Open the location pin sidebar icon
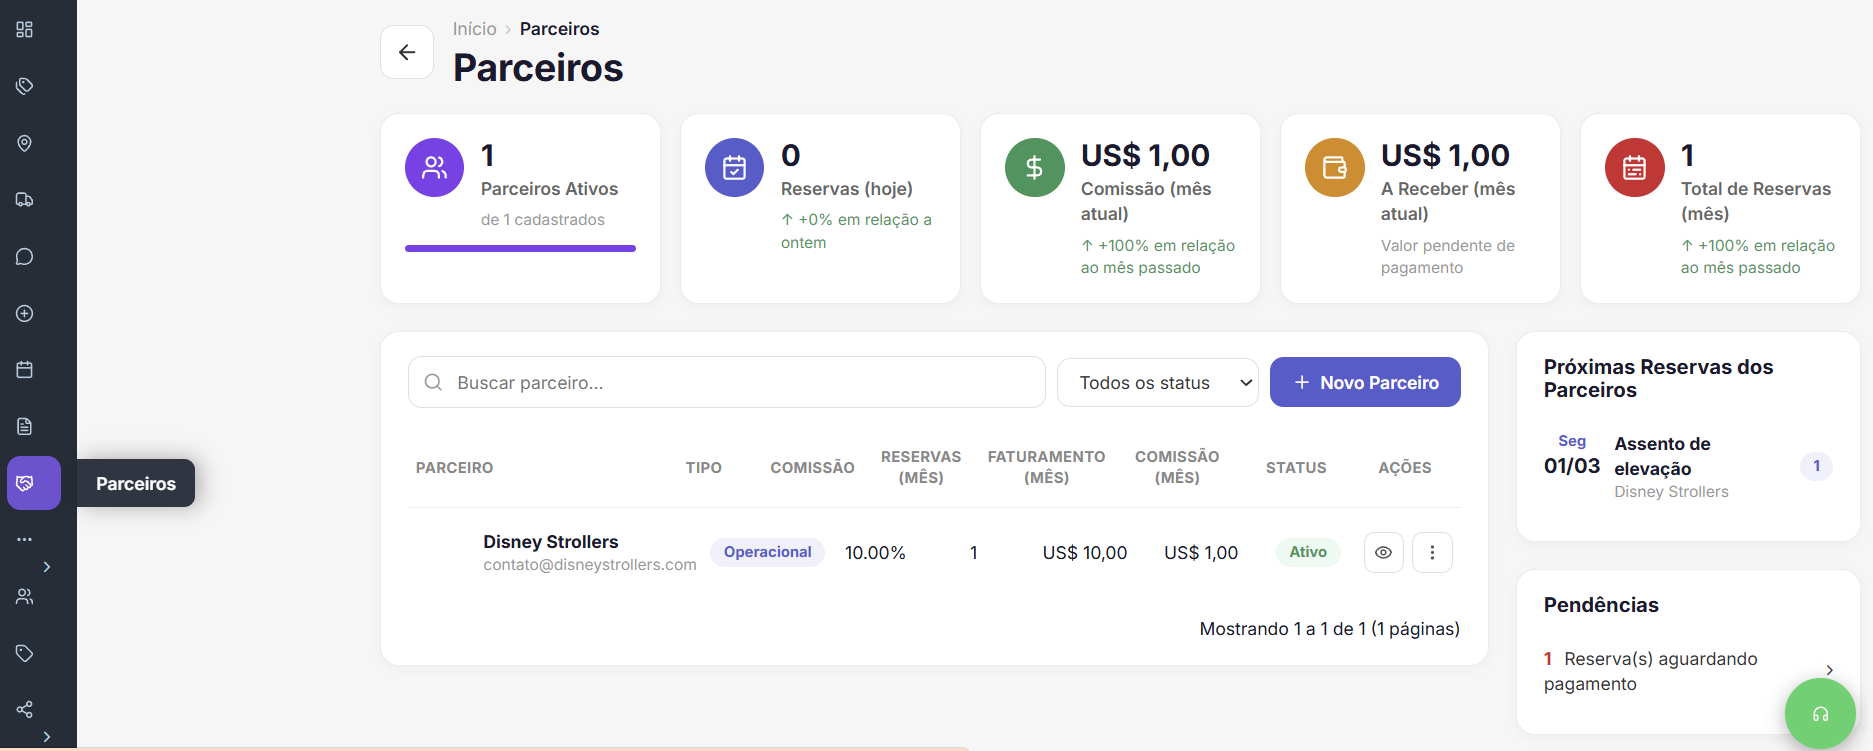 coord(25,143)
